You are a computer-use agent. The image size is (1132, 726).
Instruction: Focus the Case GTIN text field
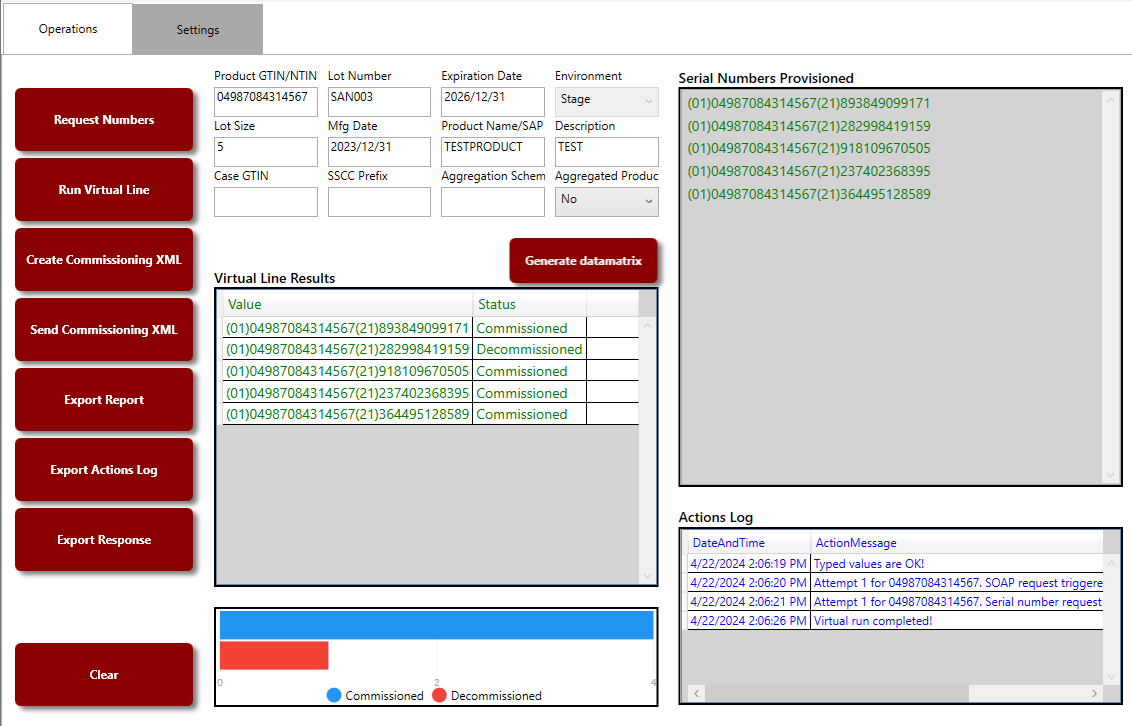point(266,202)
